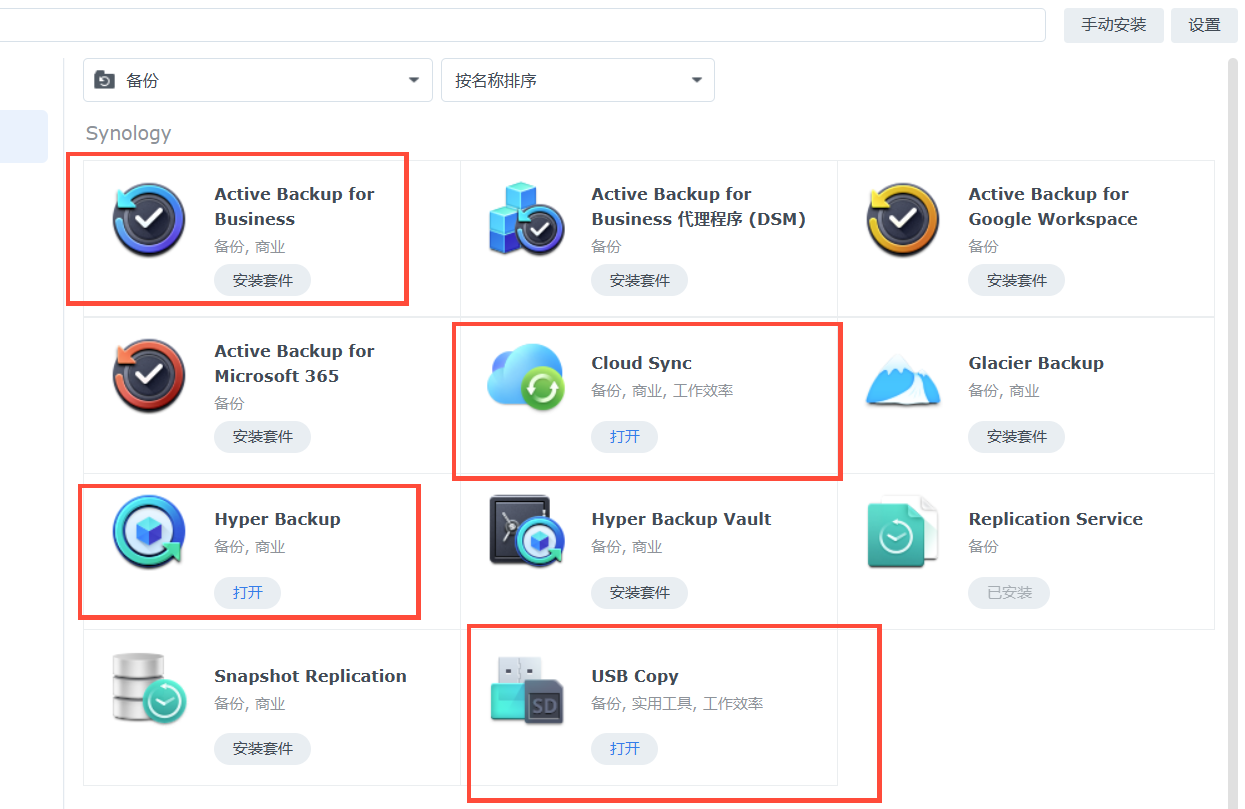Click the search input field at top

click(x=522, y=25)
